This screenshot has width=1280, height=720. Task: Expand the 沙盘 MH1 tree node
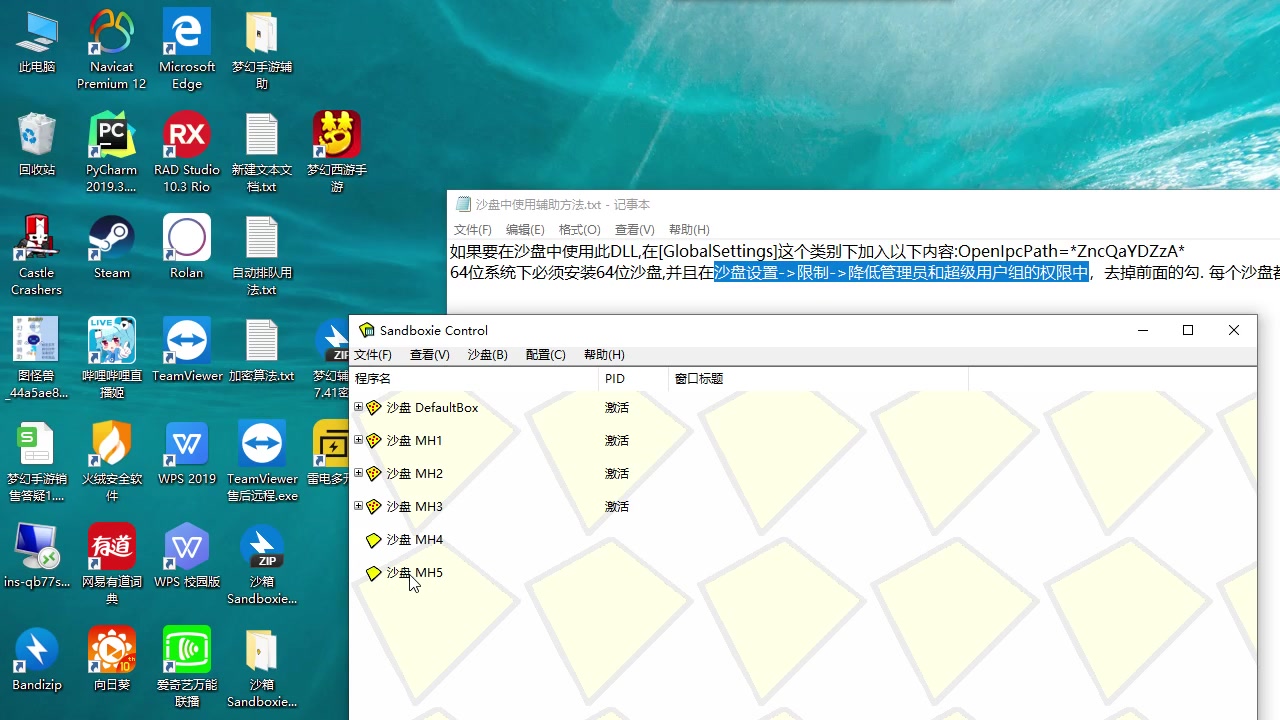(x=358, y=440)
